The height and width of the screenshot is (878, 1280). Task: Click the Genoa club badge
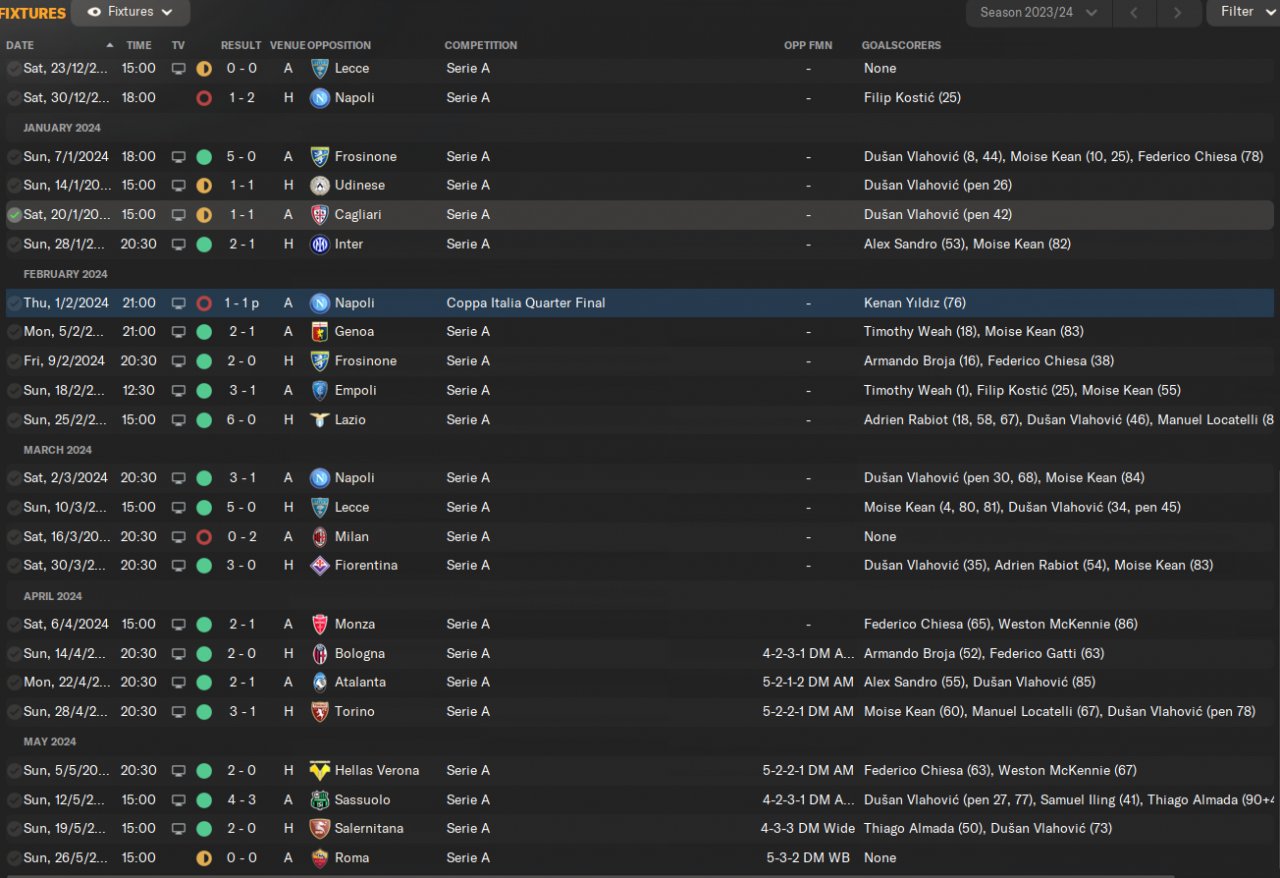320,331
